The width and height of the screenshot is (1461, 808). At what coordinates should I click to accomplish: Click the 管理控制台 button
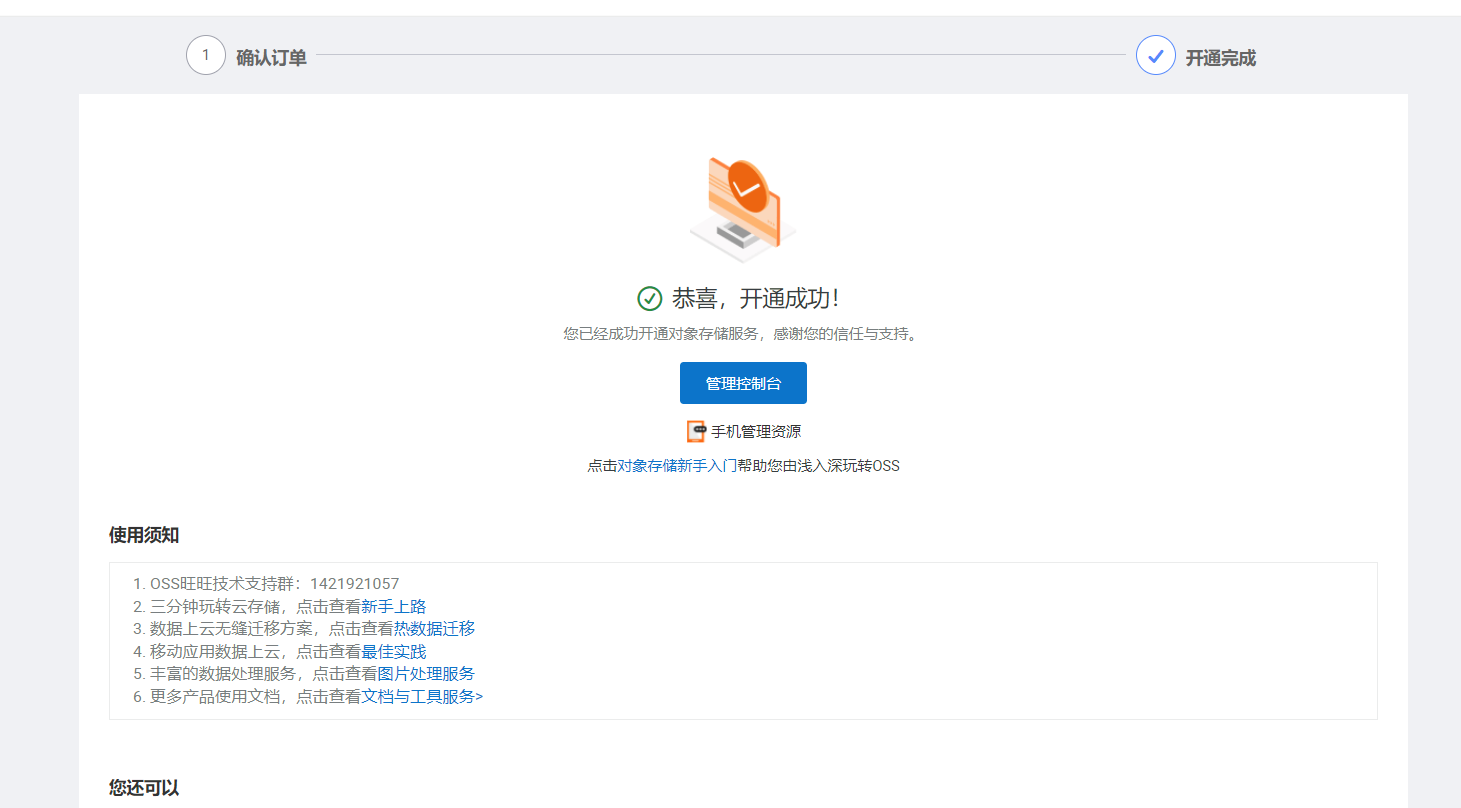coord(743,383)
